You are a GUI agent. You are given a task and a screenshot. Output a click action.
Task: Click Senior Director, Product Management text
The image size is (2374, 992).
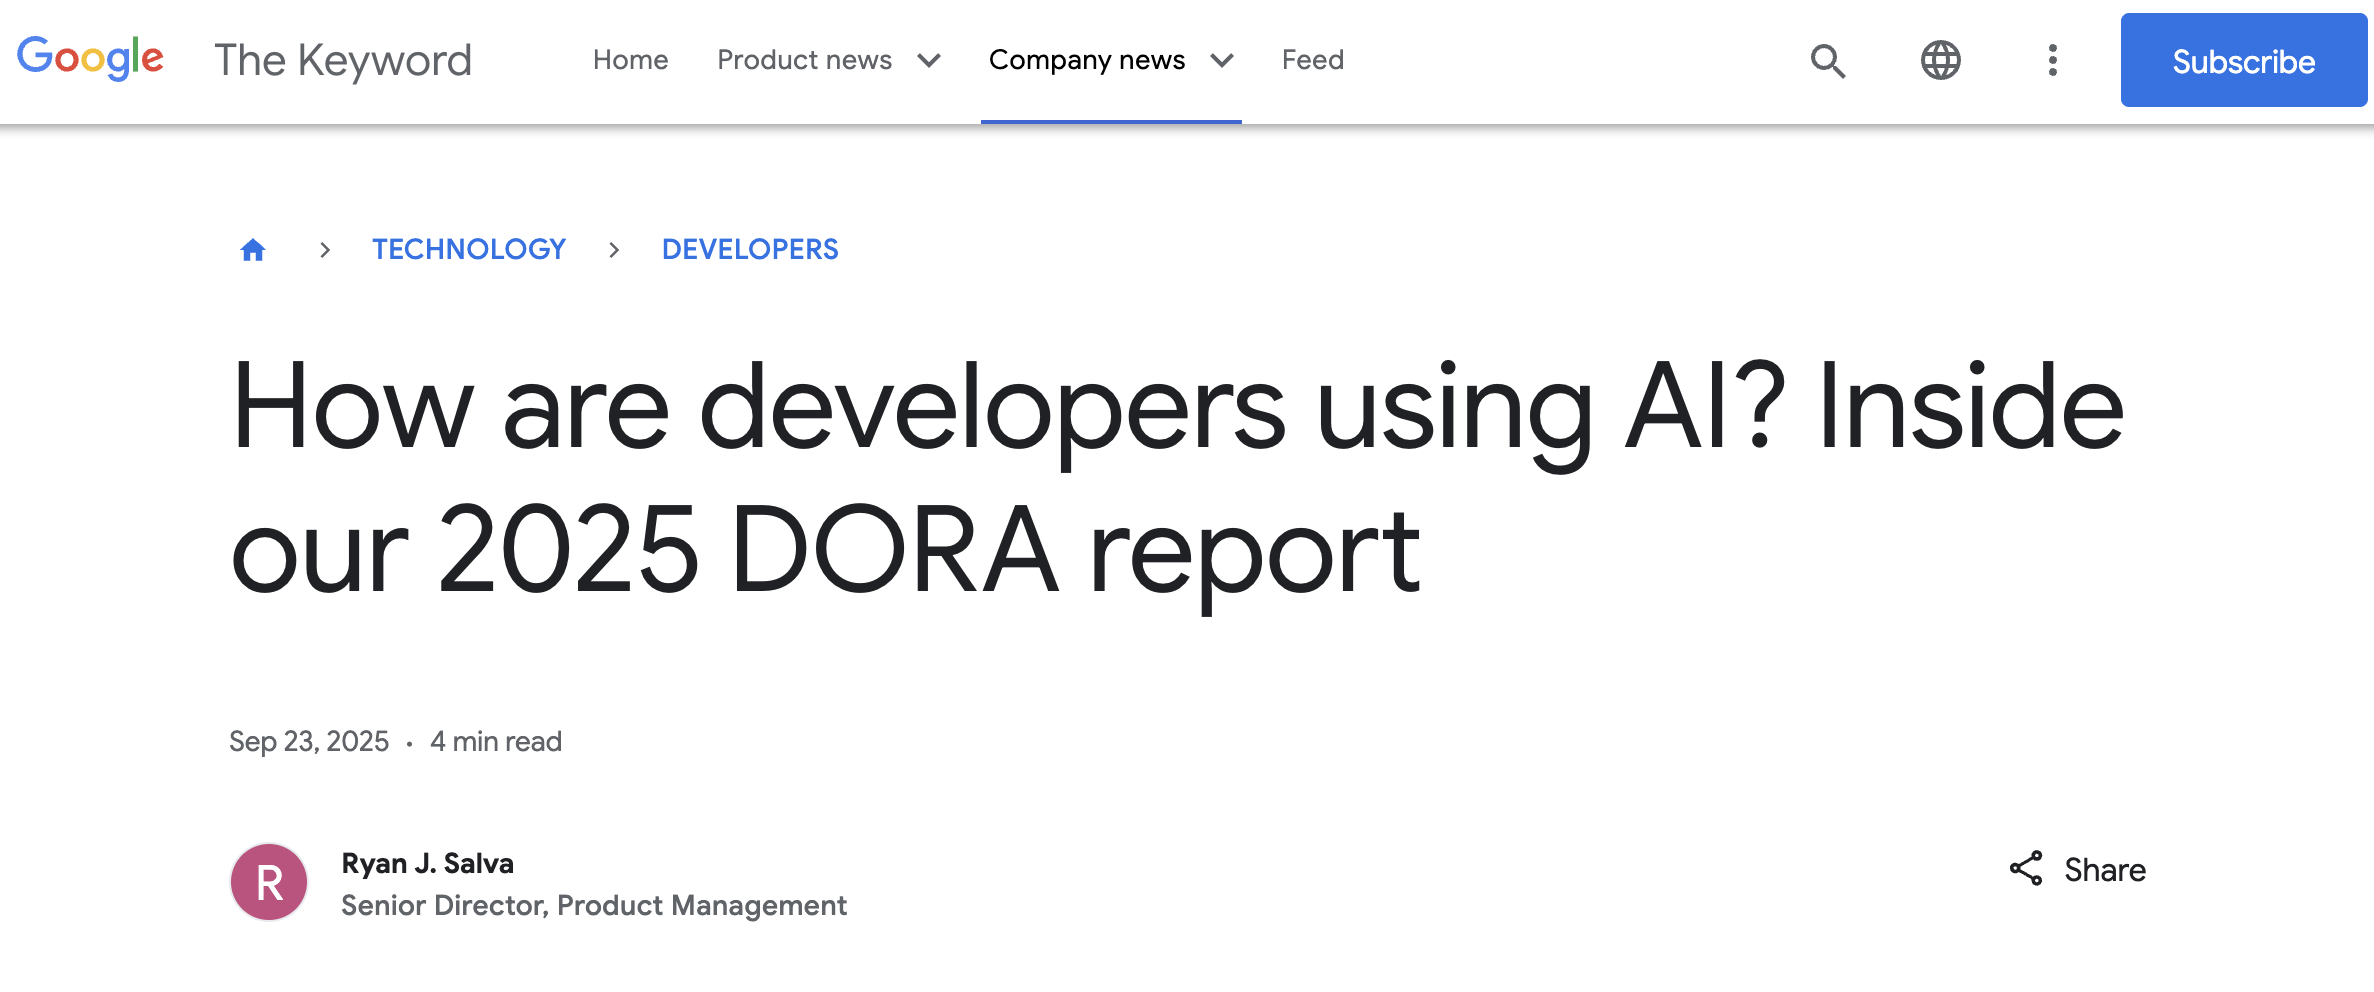pyautogui.click(x=594, y=905)
